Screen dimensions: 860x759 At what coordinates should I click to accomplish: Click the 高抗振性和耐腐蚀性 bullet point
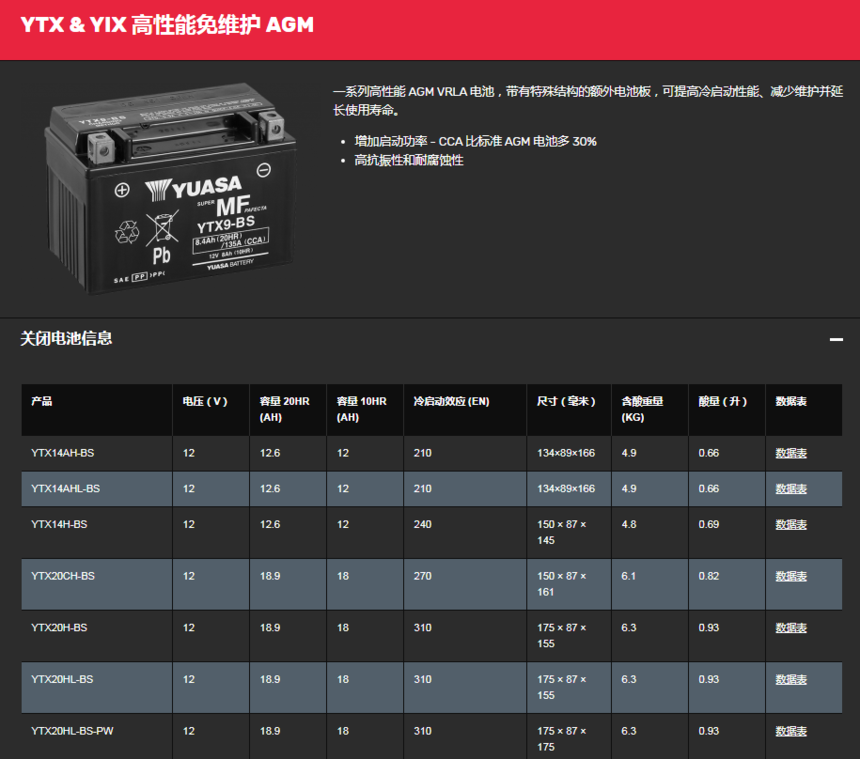[409, 160]
